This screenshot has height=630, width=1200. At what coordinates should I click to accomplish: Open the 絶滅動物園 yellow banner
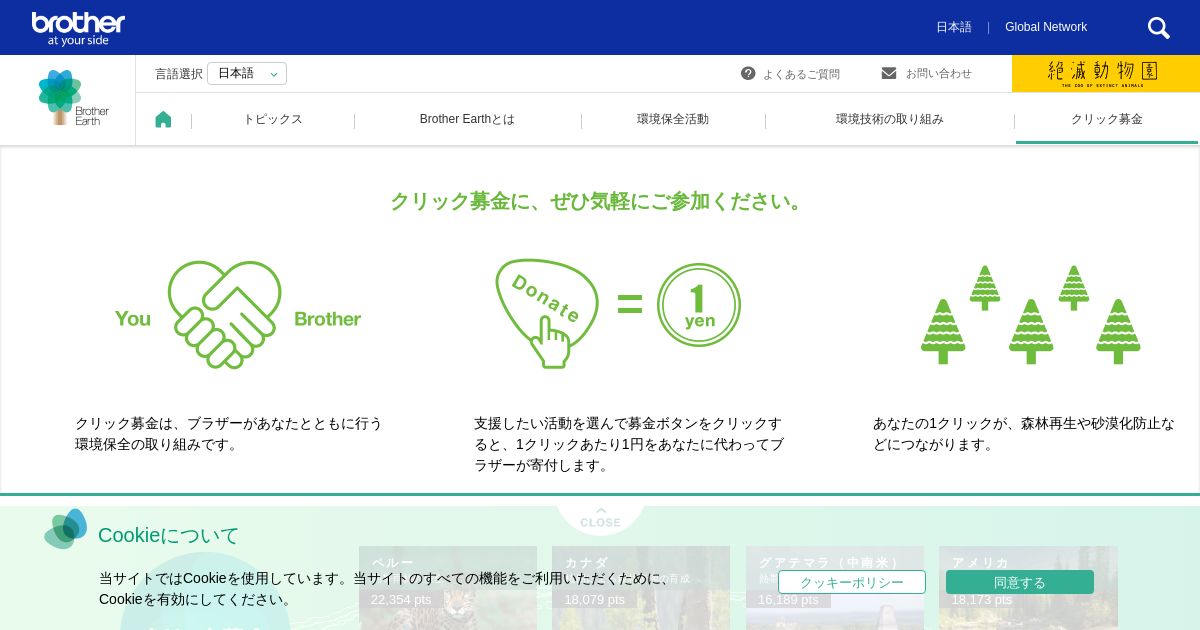click(x=1106, y=73)
